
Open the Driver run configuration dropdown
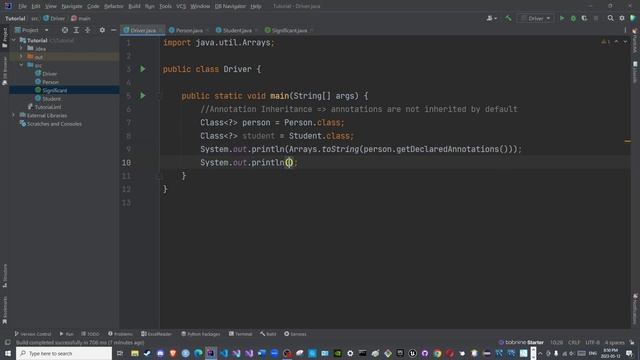pos(536,18)
